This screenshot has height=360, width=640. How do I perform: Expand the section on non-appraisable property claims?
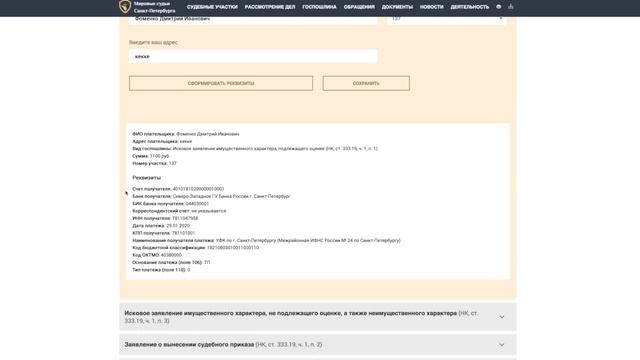318,317
